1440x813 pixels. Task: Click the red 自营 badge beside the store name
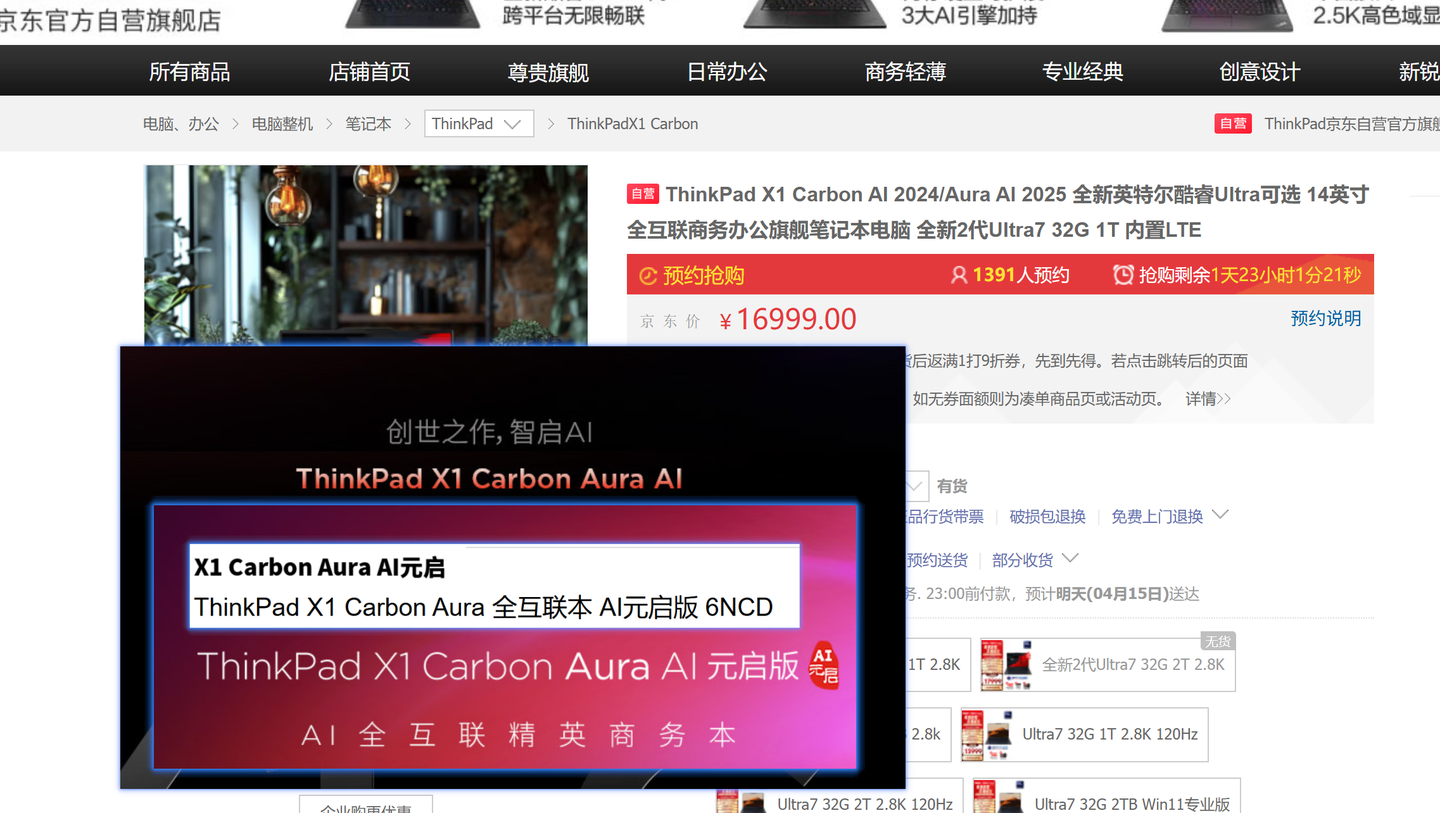[x=1233, y=124]
